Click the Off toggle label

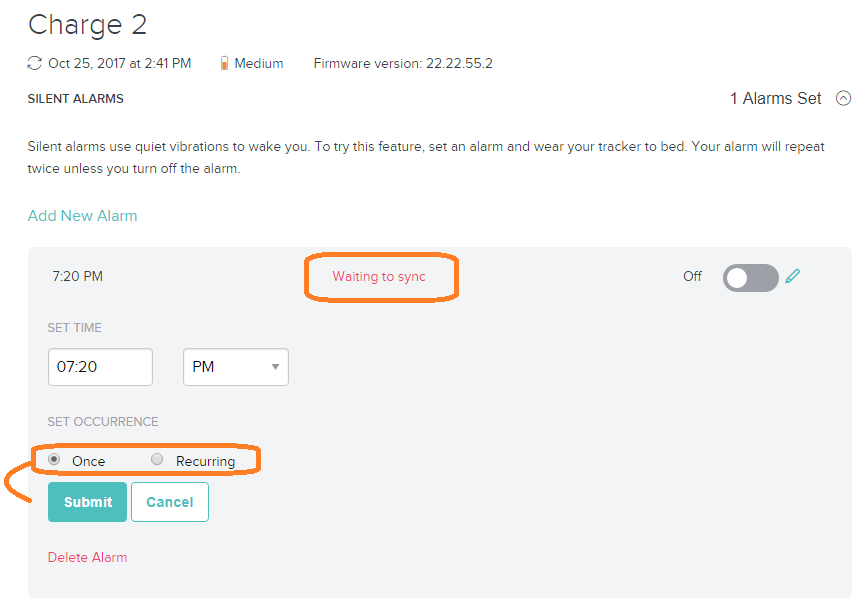(x=692, y=277)
